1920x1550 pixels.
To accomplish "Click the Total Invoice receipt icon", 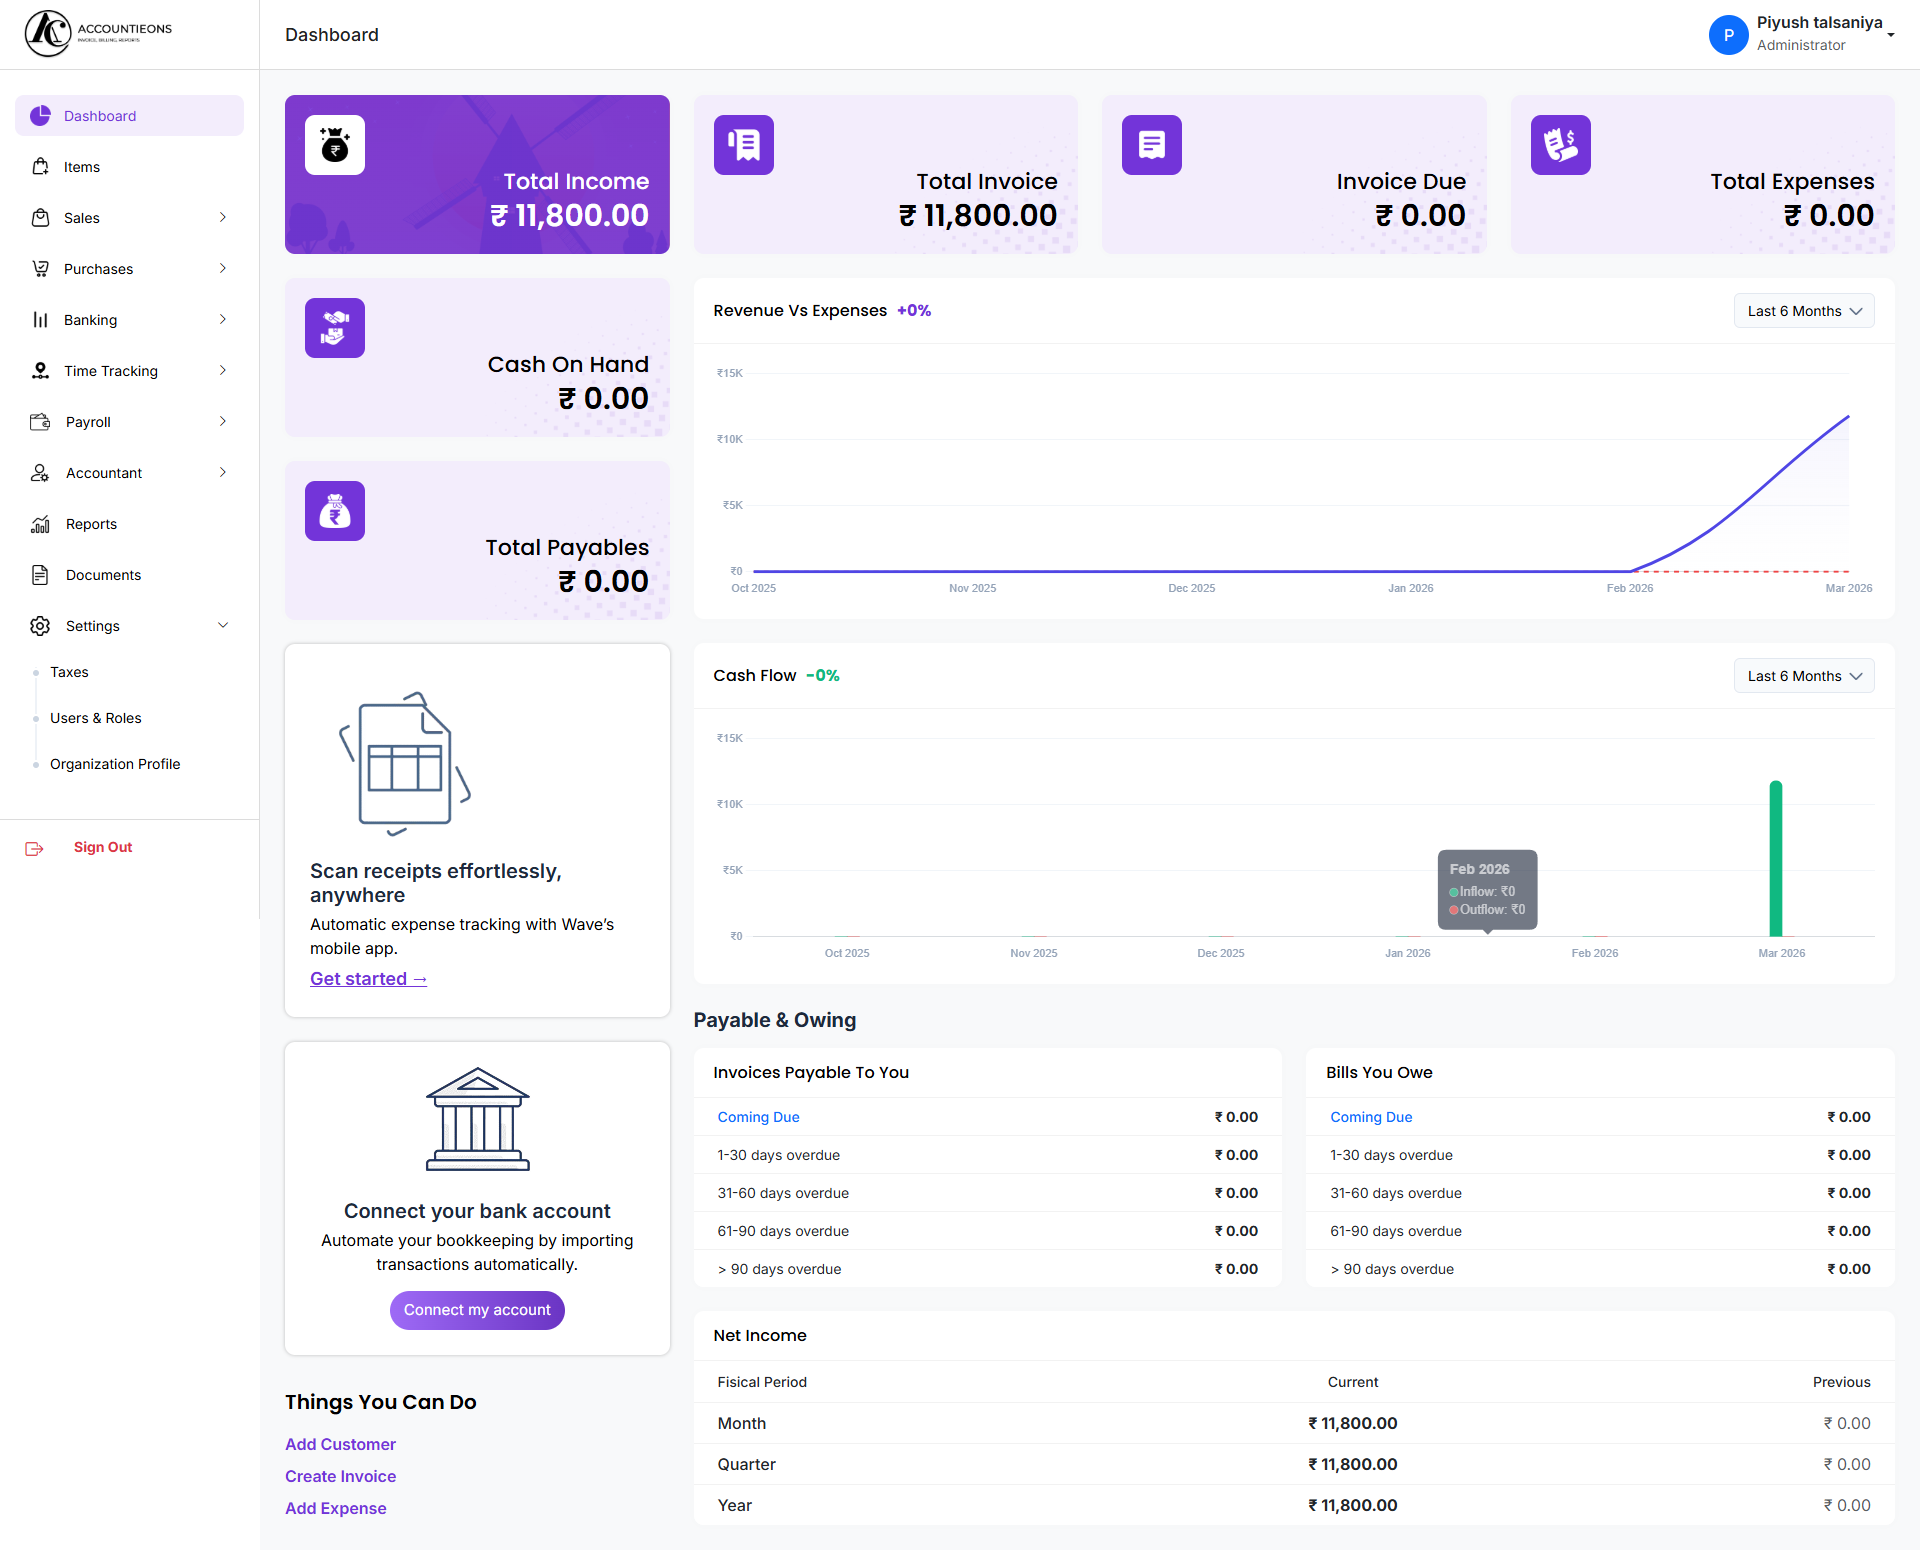I will pos(743,145).
